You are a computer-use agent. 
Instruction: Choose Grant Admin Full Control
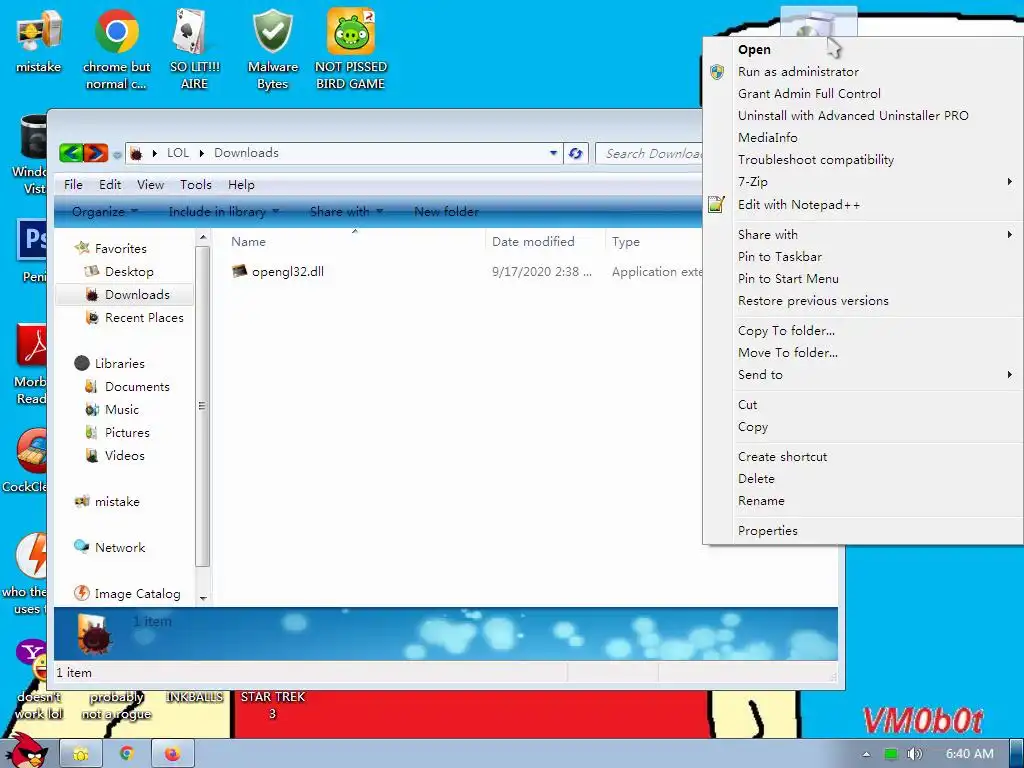pyautogui.click(x=863, y=94)
